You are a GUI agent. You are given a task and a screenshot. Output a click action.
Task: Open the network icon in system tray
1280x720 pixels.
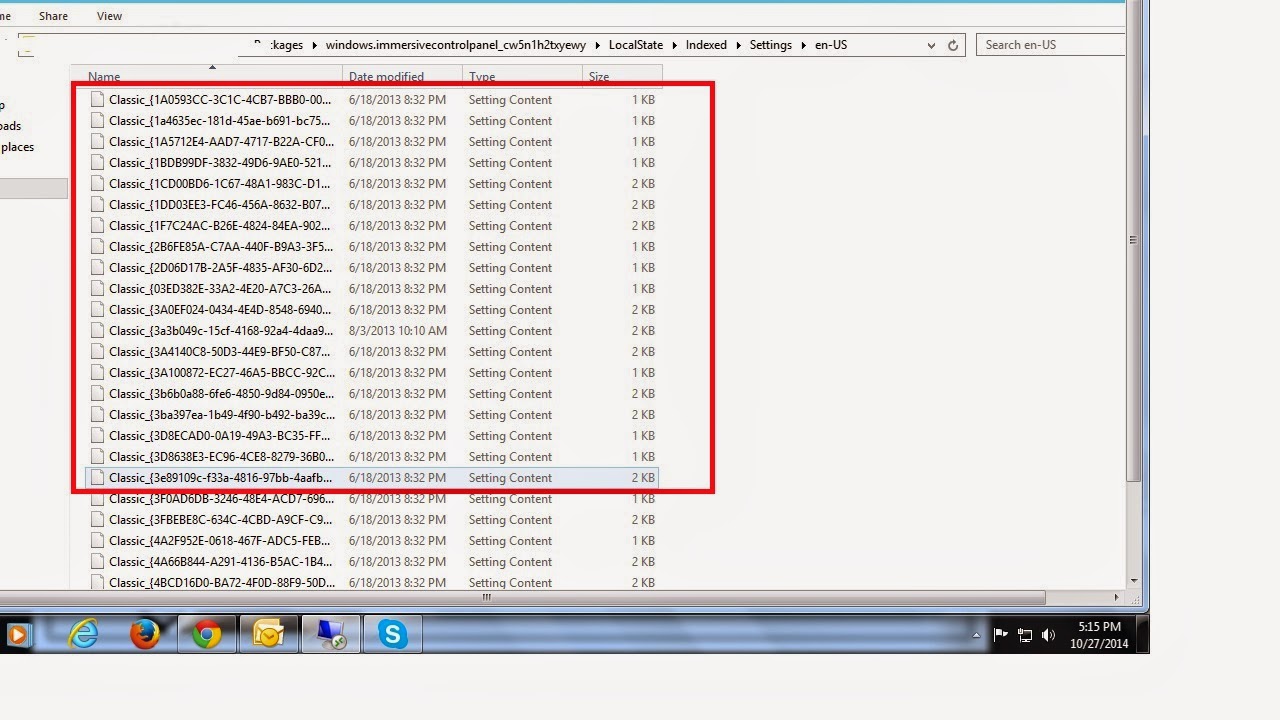point(1024,633)
